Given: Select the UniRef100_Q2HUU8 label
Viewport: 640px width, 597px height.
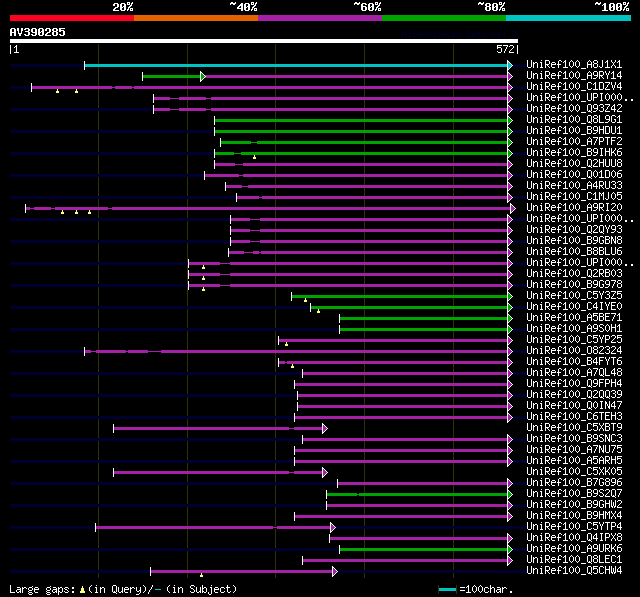Looking at the screenshot, I should [x=574, y=164].
